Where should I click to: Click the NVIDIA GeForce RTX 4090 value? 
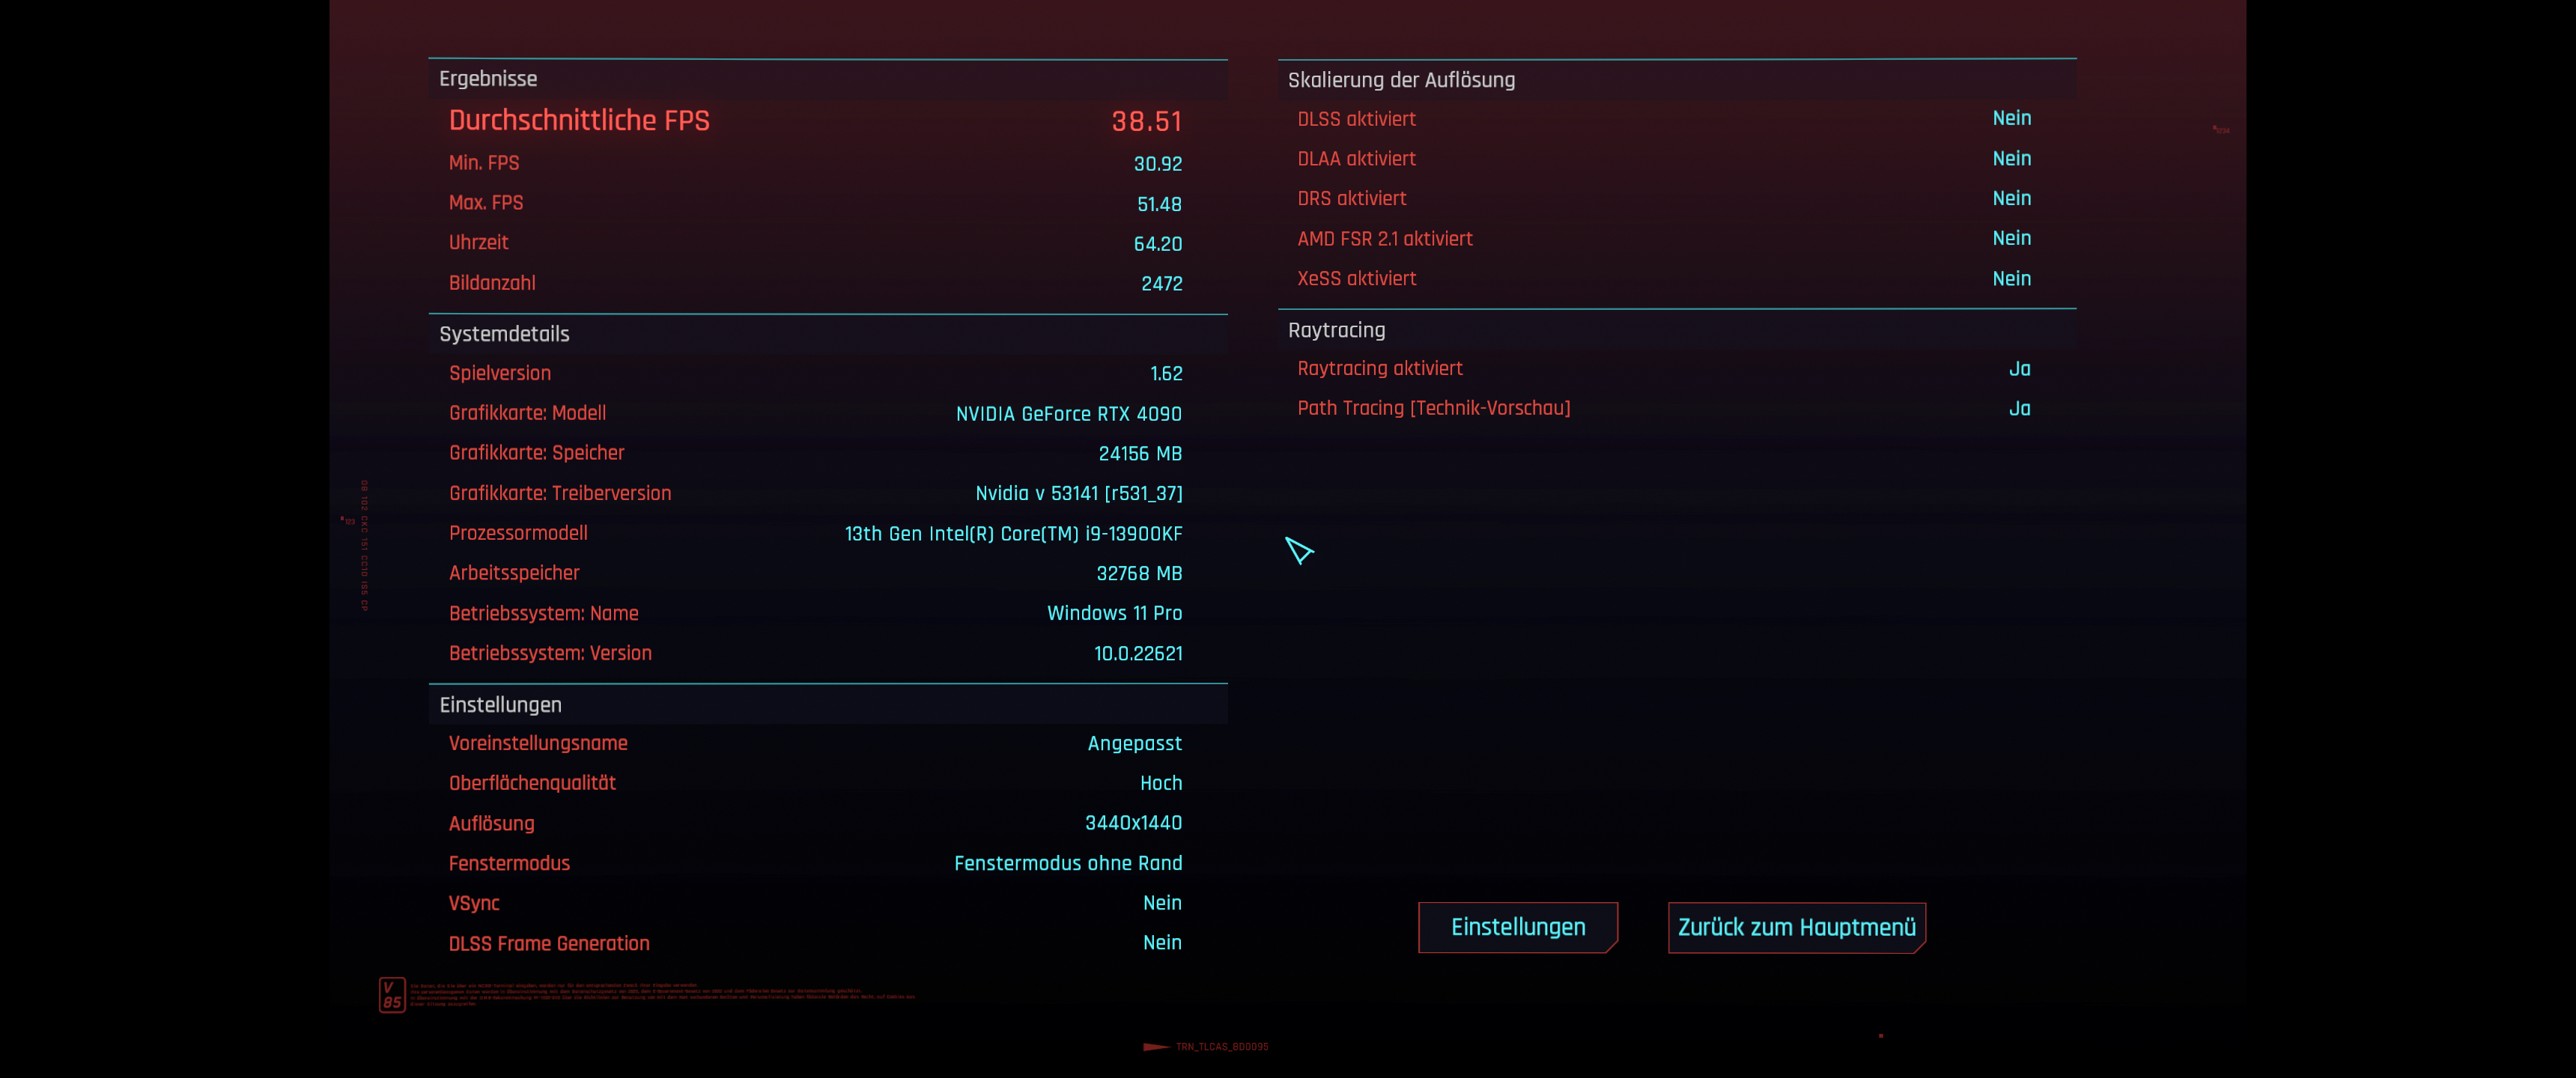[x=1068, y=414]
